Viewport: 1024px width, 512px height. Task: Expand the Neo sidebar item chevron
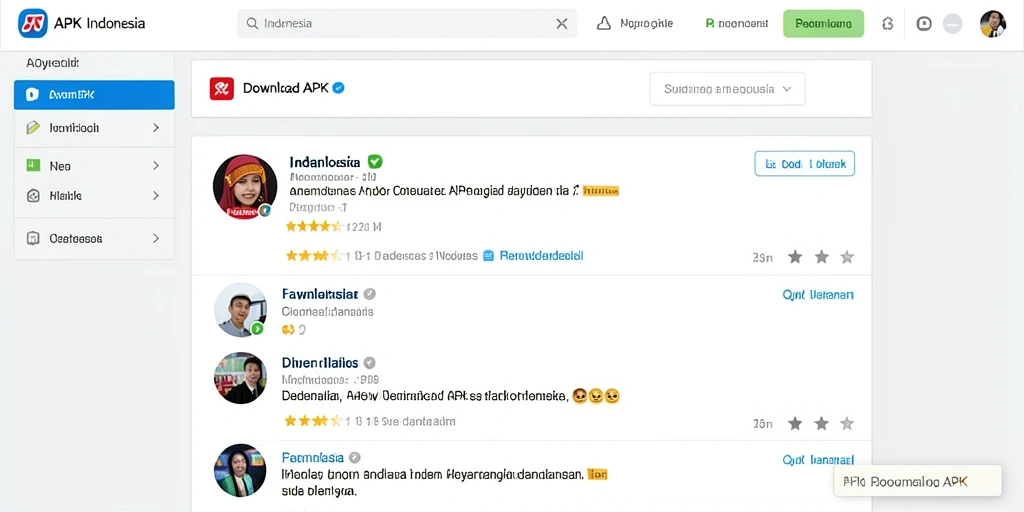pyautogui.click(x=156, y=166)
